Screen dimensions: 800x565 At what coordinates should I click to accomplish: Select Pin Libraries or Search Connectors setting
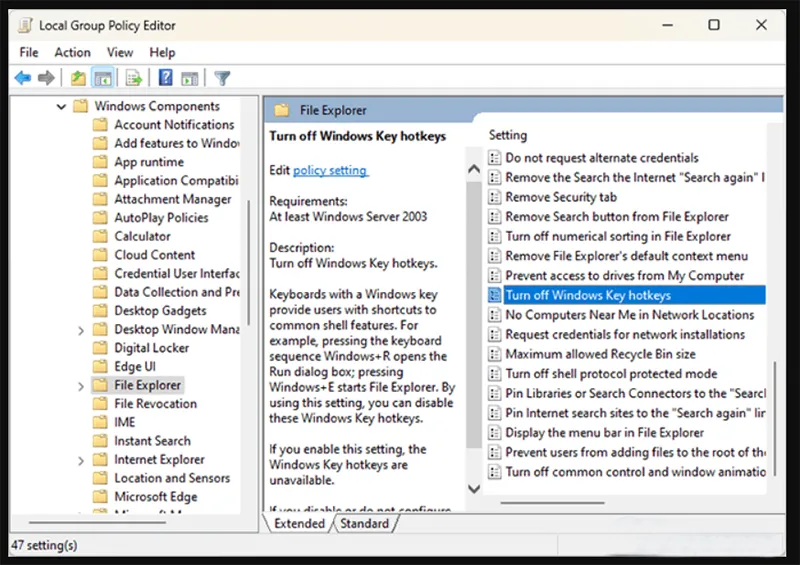[x=635, y=394]
